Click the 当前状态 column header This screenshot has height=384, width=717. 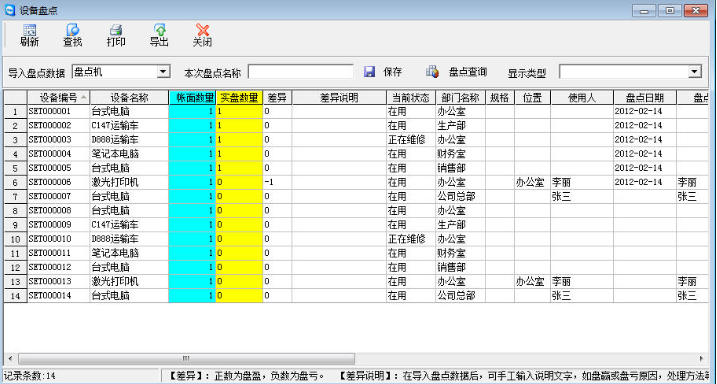(x=411, y=97)
